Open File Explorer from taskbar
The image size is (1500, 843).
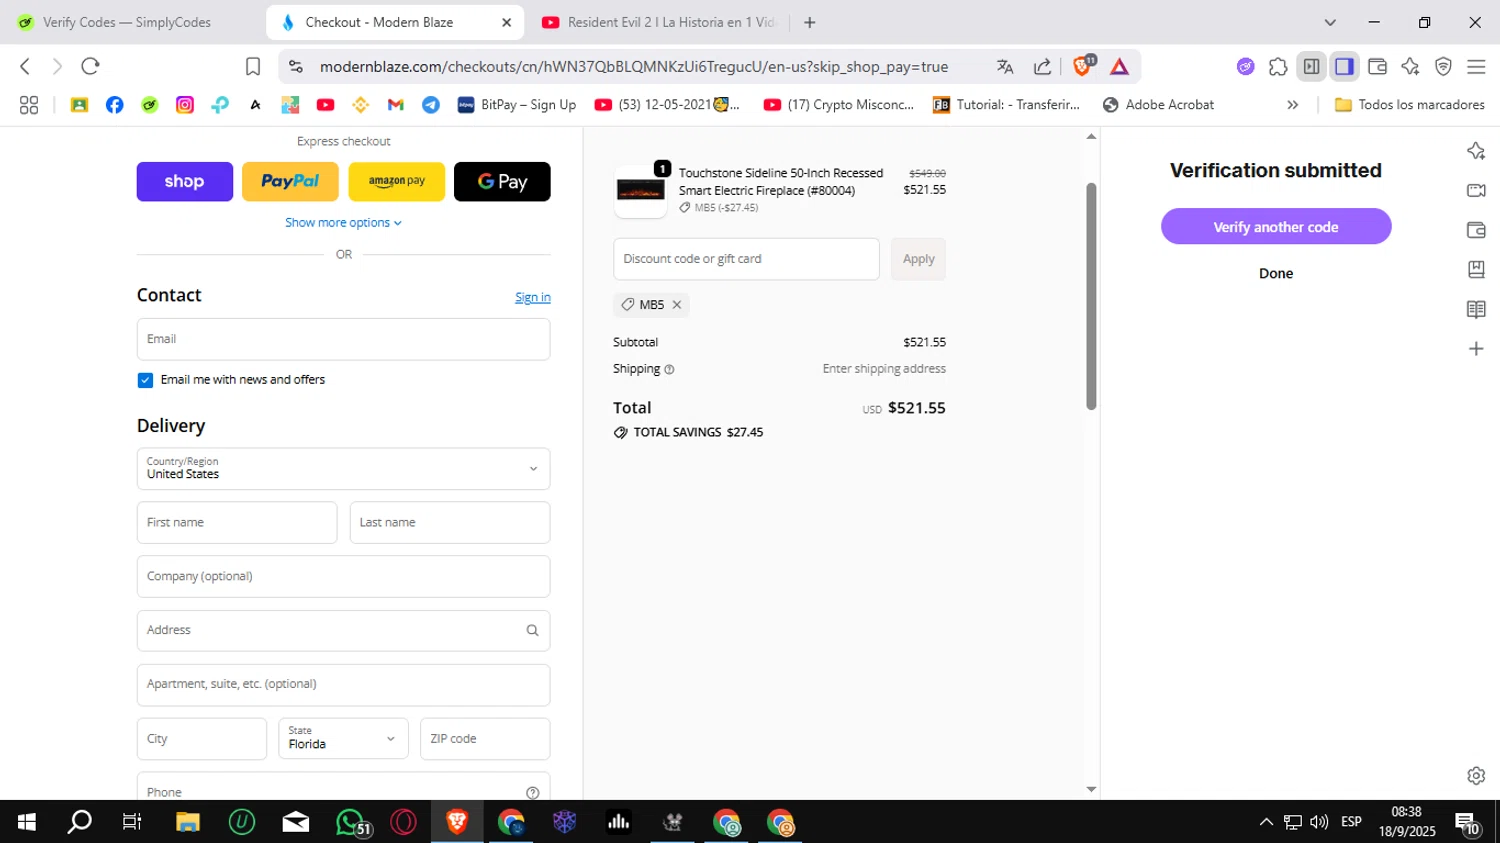click(x=188, y=822)
